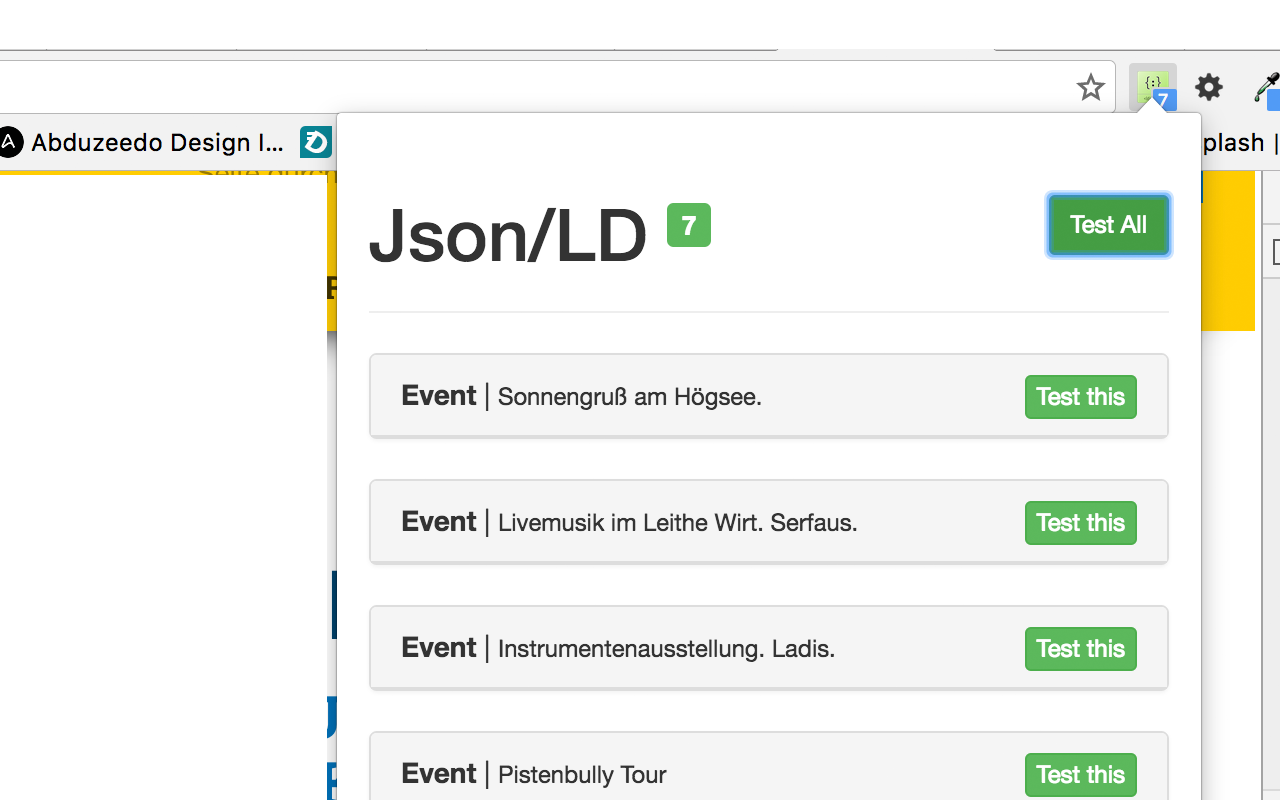Image resolution: width=1280 pixels, height=800 pixels.
Task: Click the bookmark star icon
Action: click(1090, 88)
